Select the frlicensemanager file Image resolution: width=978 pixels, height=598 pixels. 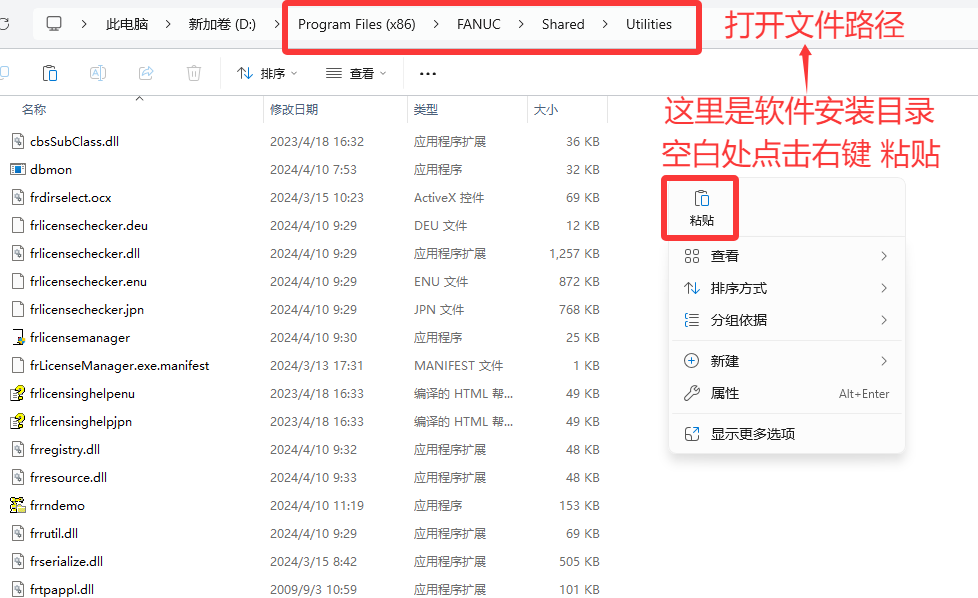80,337
